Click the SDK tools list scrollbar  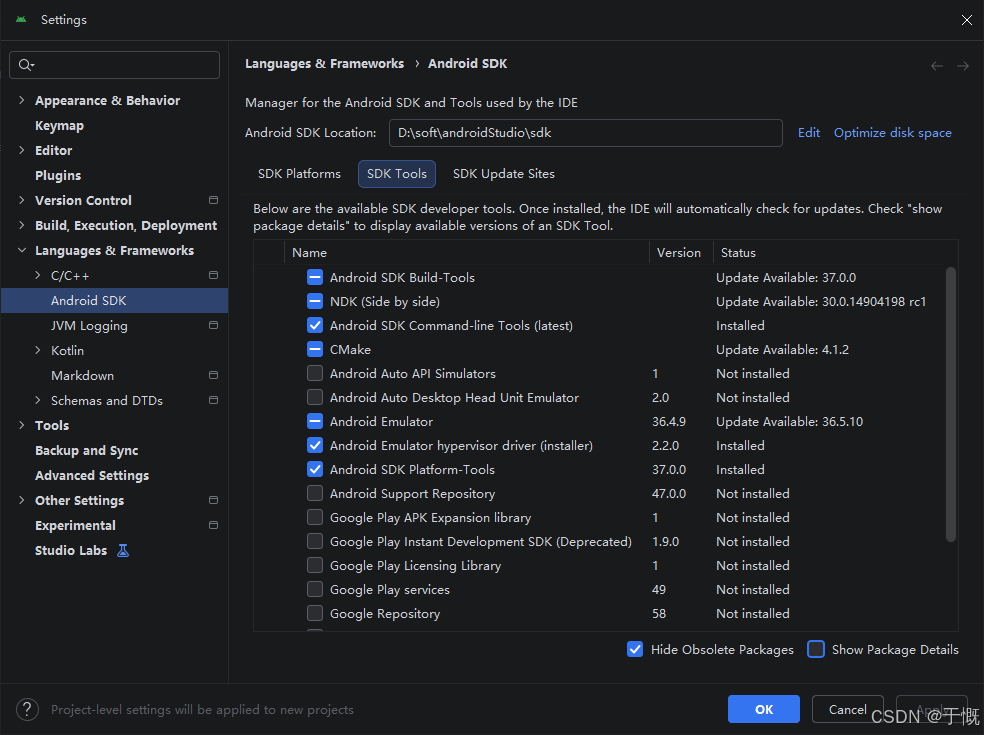tap(951, 404)
